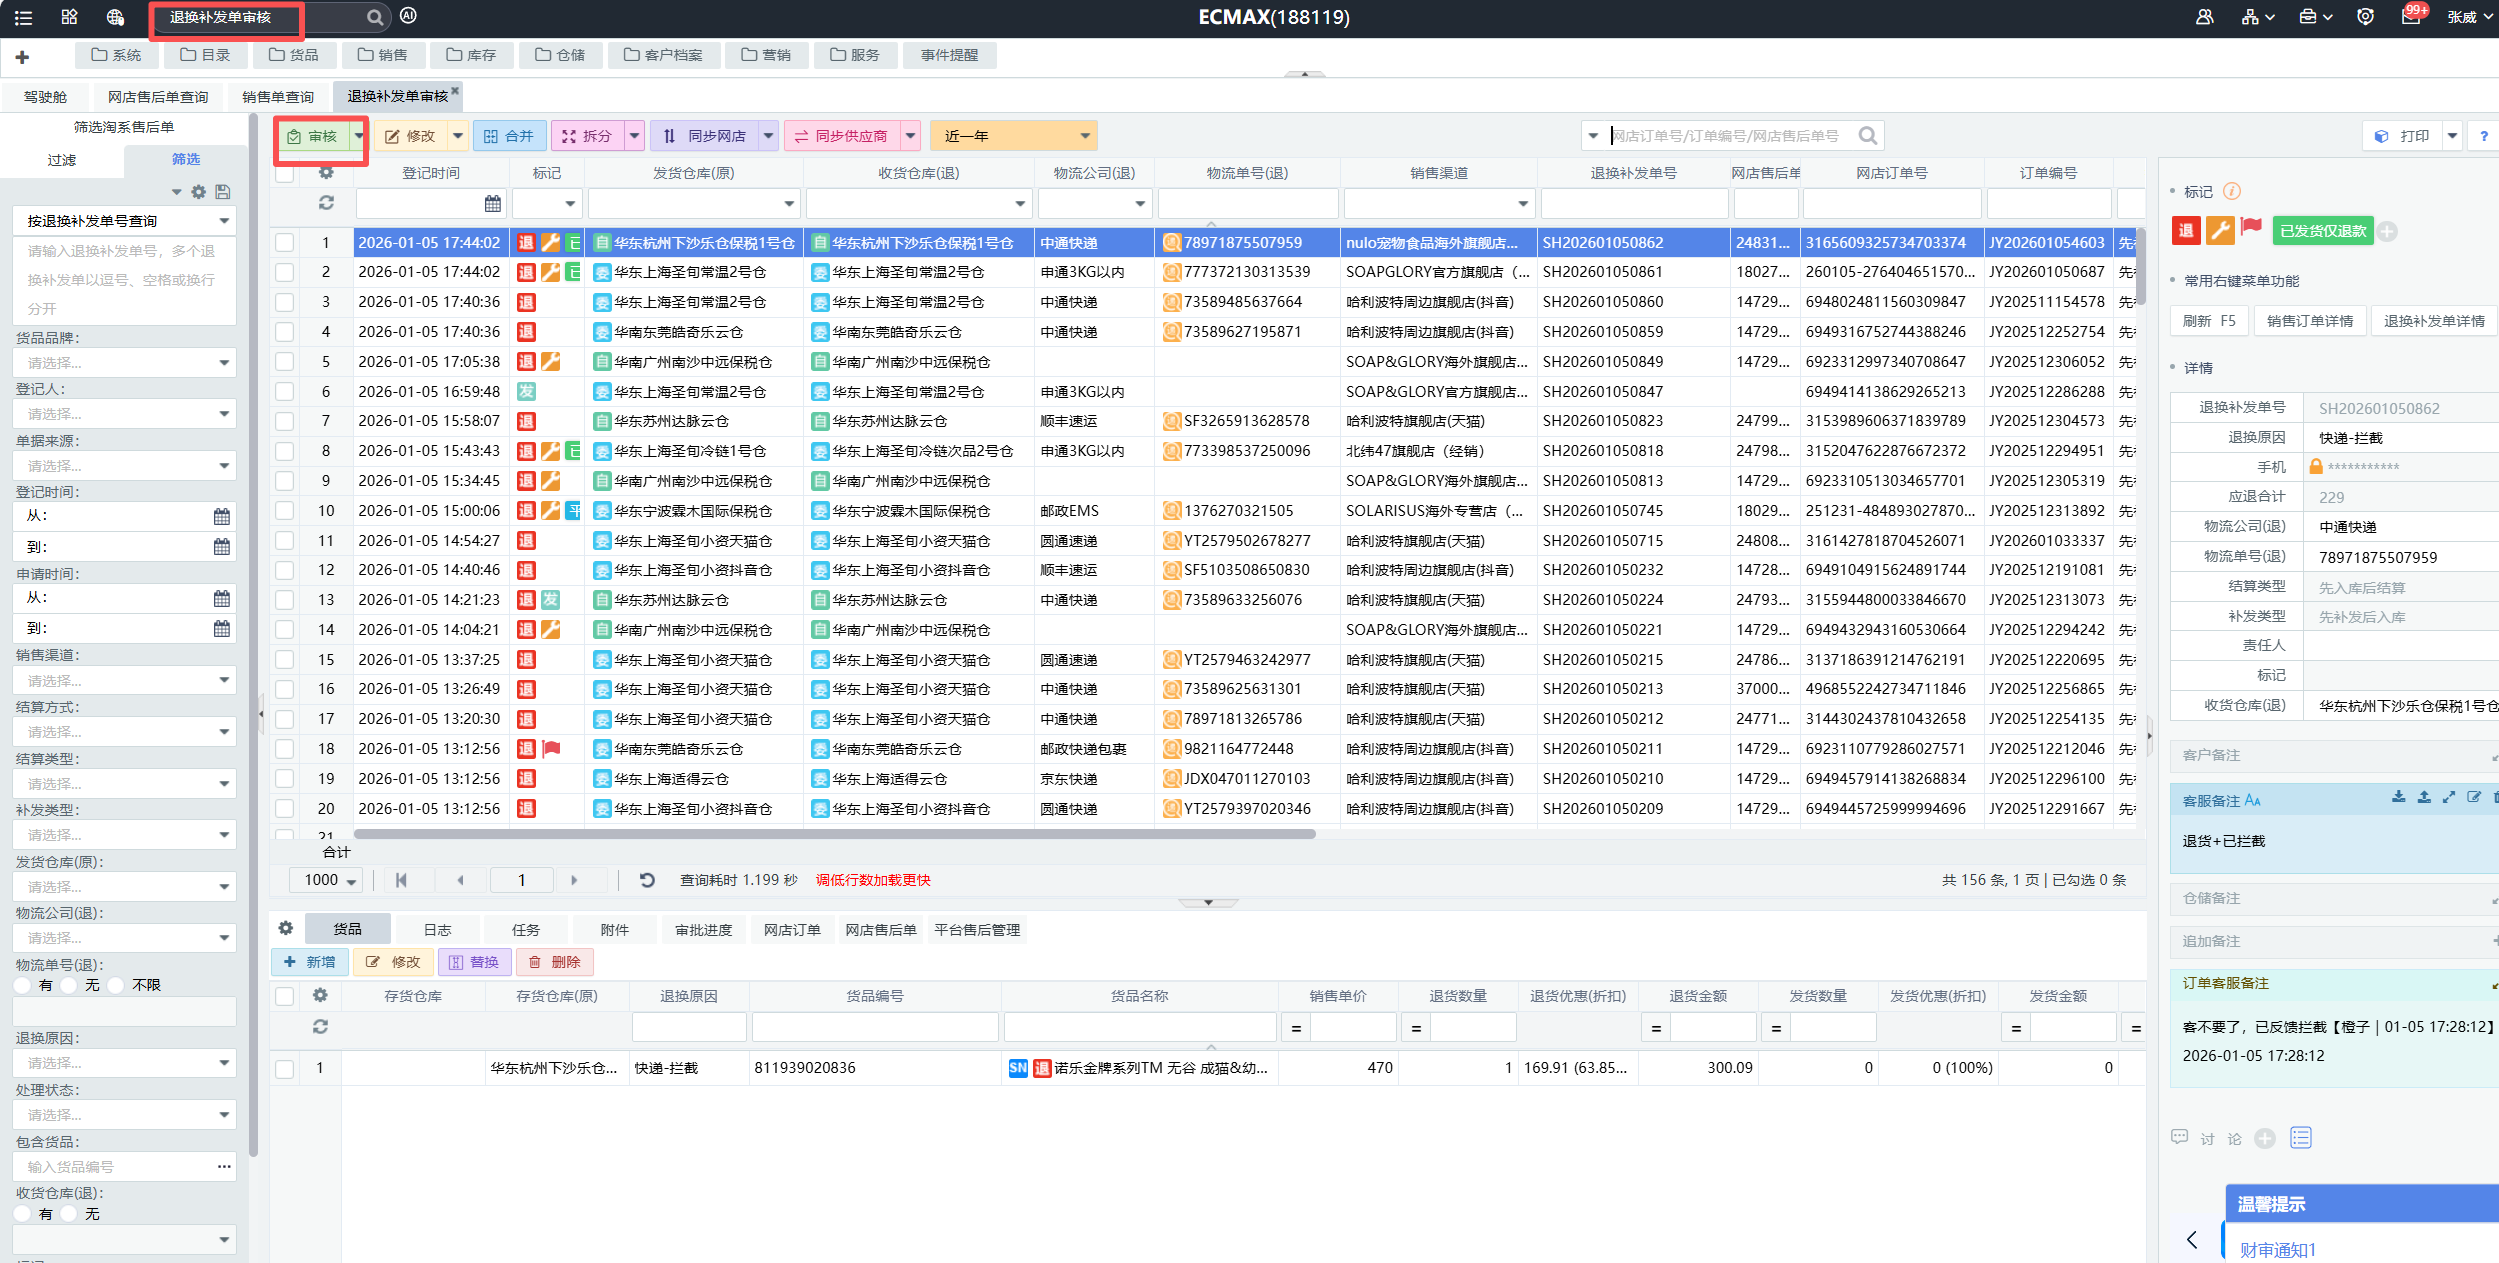Open the 销售渠道 column filter dropdown

(1523, 204)
